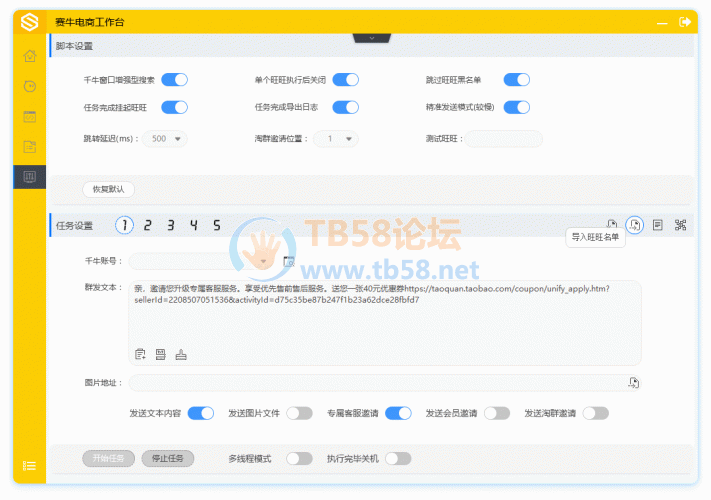This screenshot has width=711, height=500.
Task: Click the 开始任务 button
Action: [108, 458]
